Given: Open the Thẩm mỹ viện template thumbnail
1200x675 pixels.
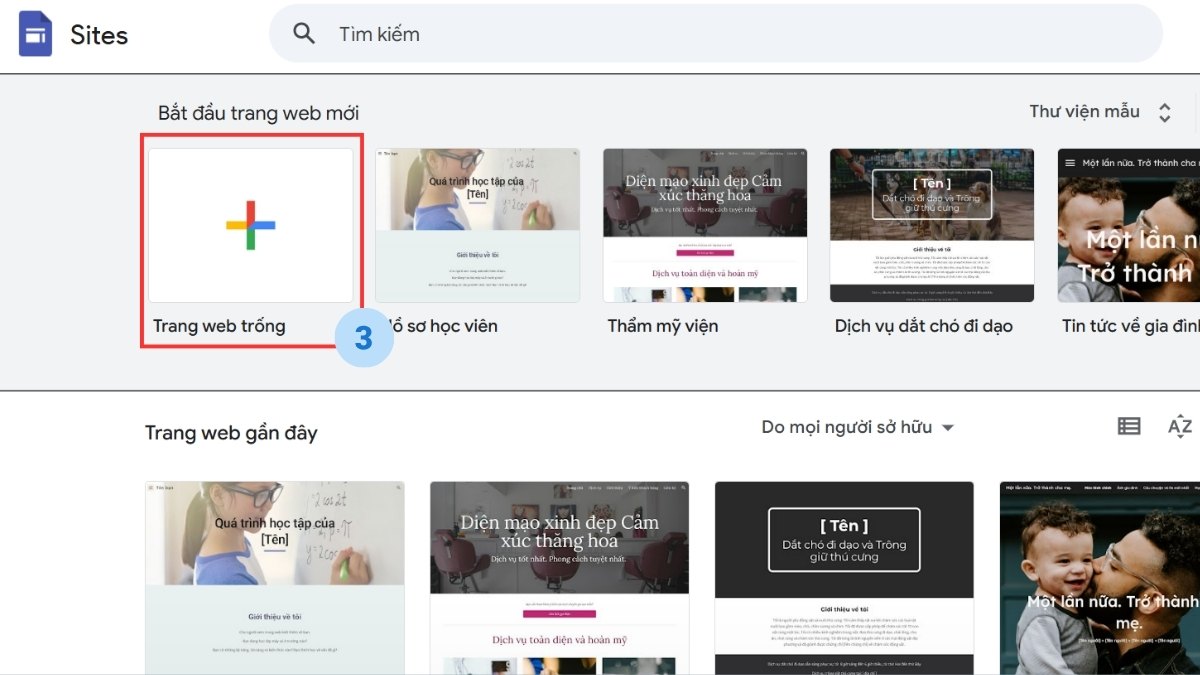Looking at the screenshot, I should click(x=705, y=225).
